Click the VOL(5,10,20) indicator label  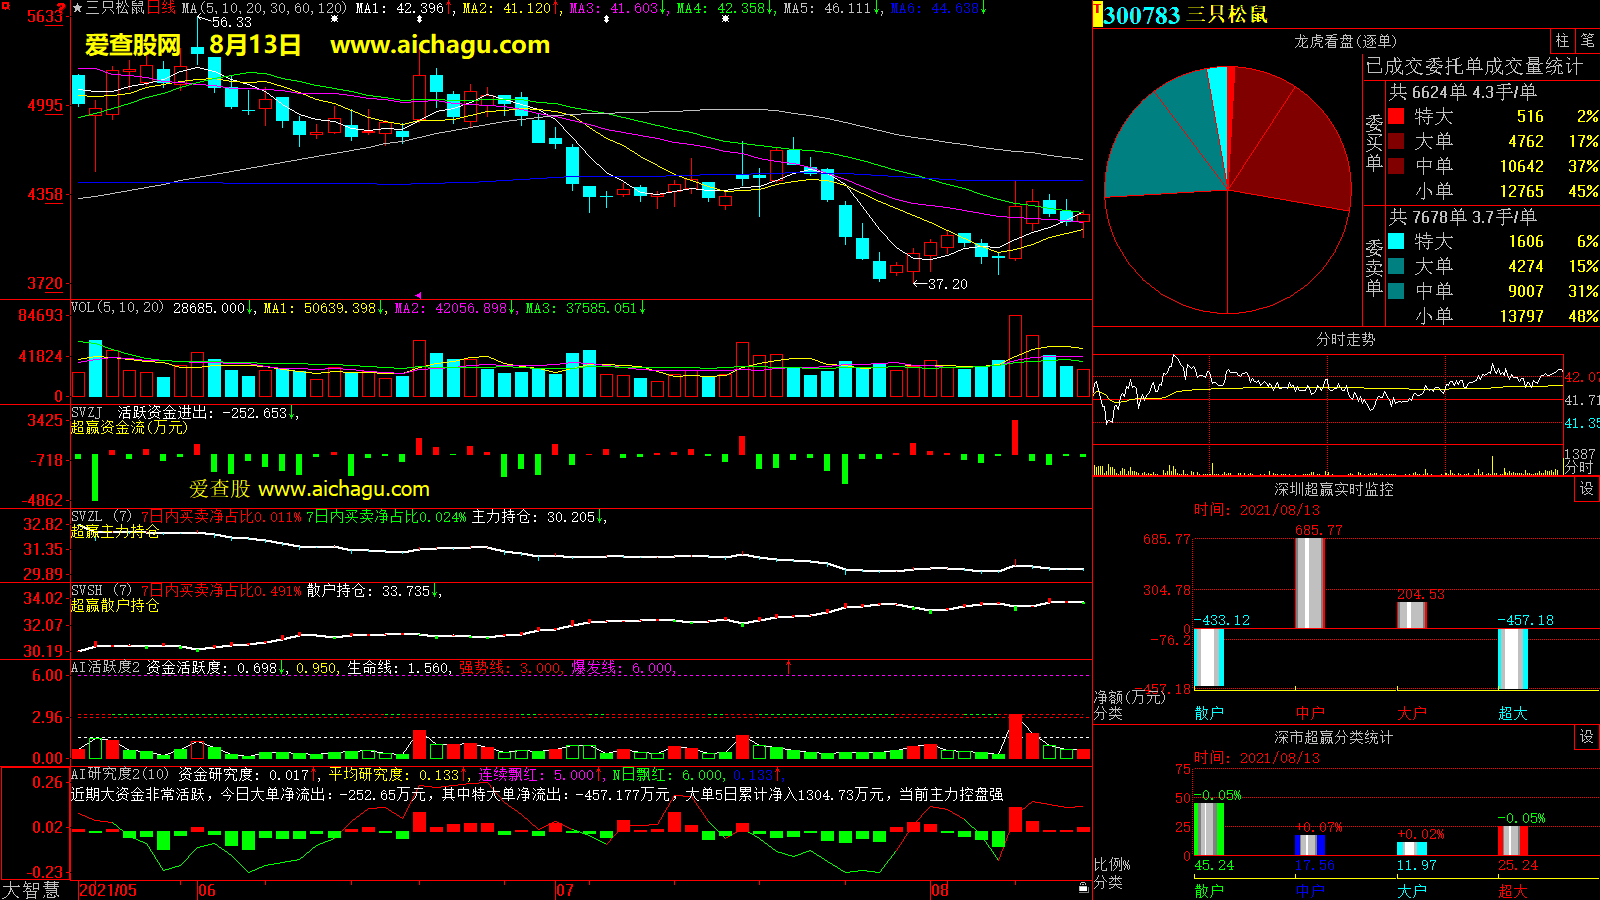click(x=117, y=308)
